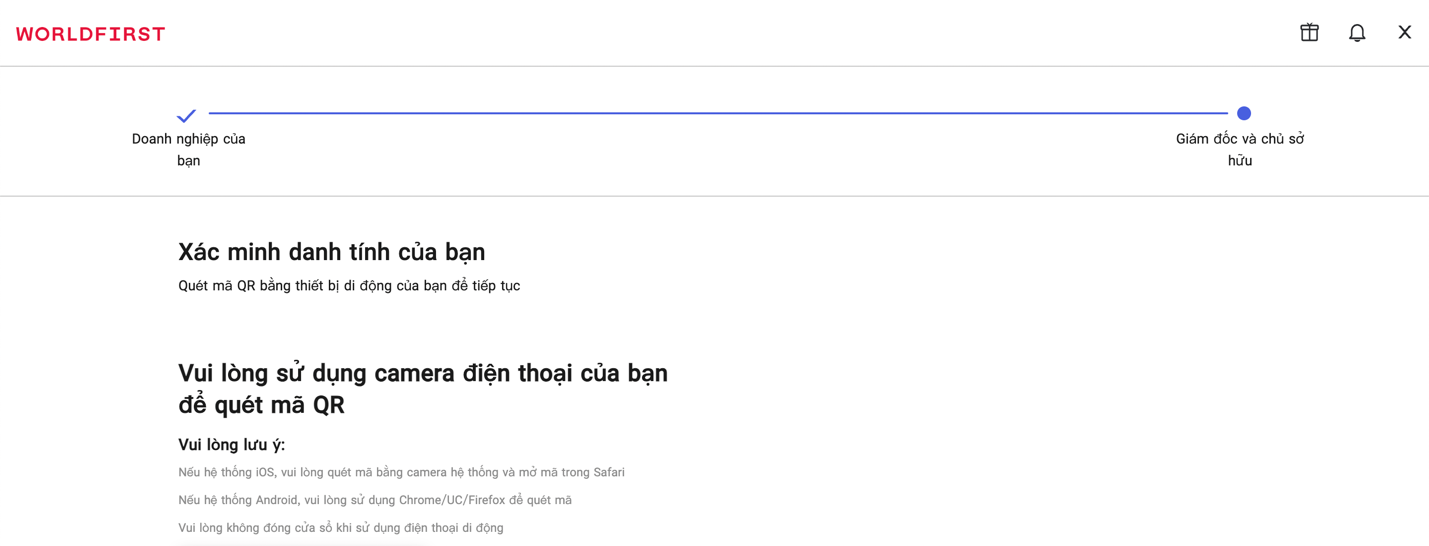Close the verification page with X
Viewport: 1429px width, 546px height.
pos(1404,33)
